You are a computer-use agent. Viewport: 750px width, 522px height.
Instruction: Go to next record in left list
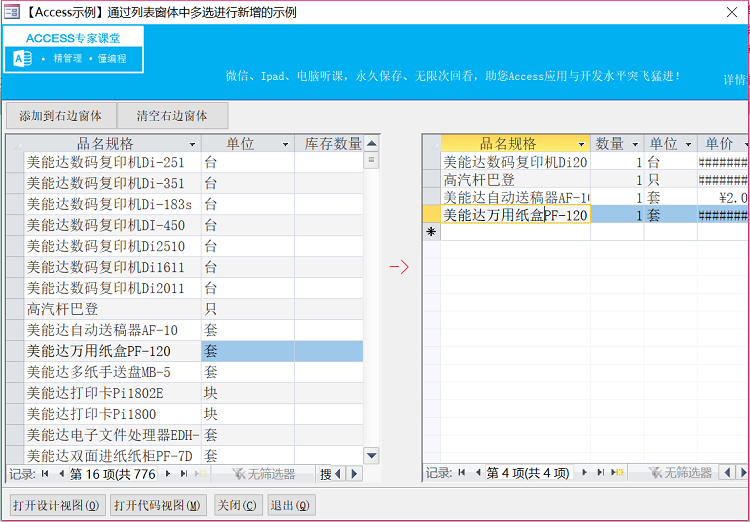click(168, 474)
